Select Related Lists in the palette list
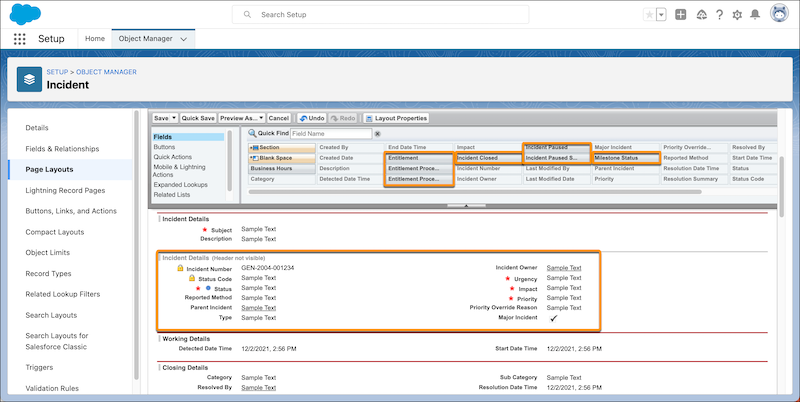Viewport: 800px width, 402px height. [x=171, y=195]
